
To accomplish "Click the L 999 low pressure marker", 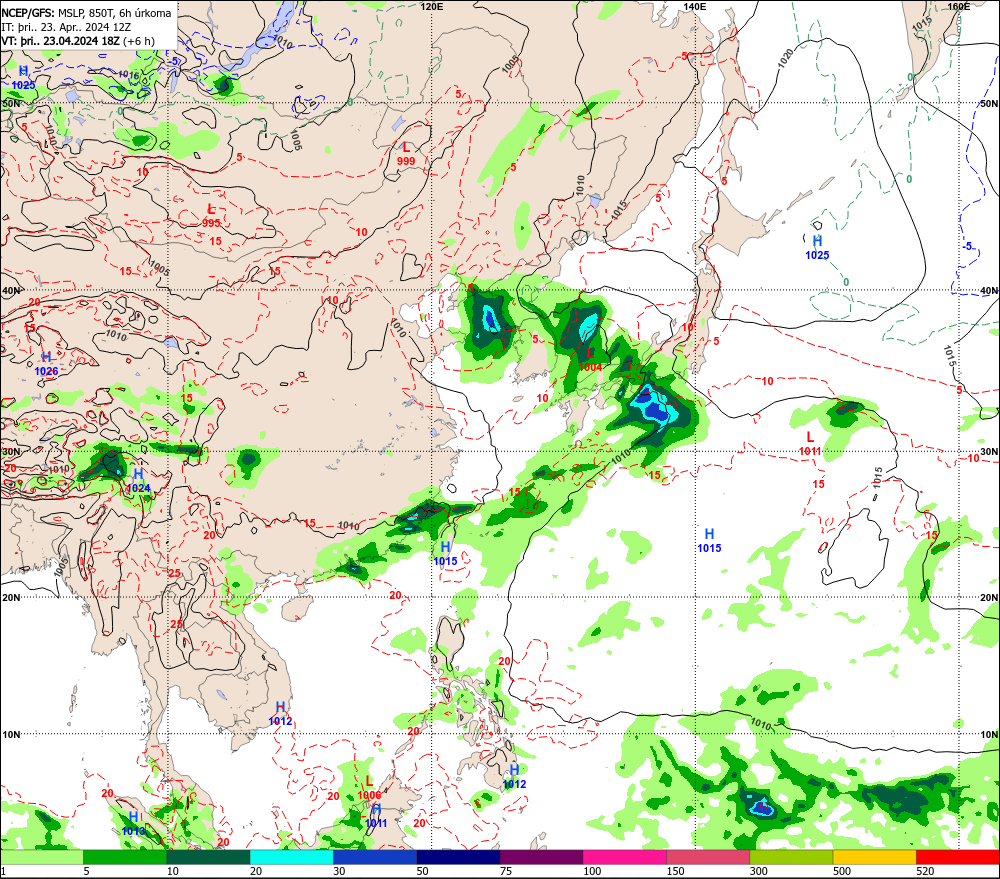I will click(406, 154).
